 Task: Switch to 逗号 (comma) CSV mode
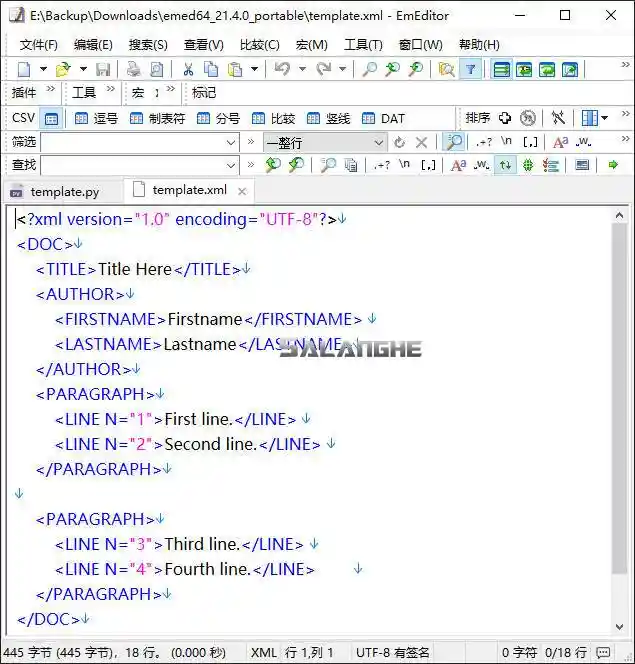click(96, 119)
